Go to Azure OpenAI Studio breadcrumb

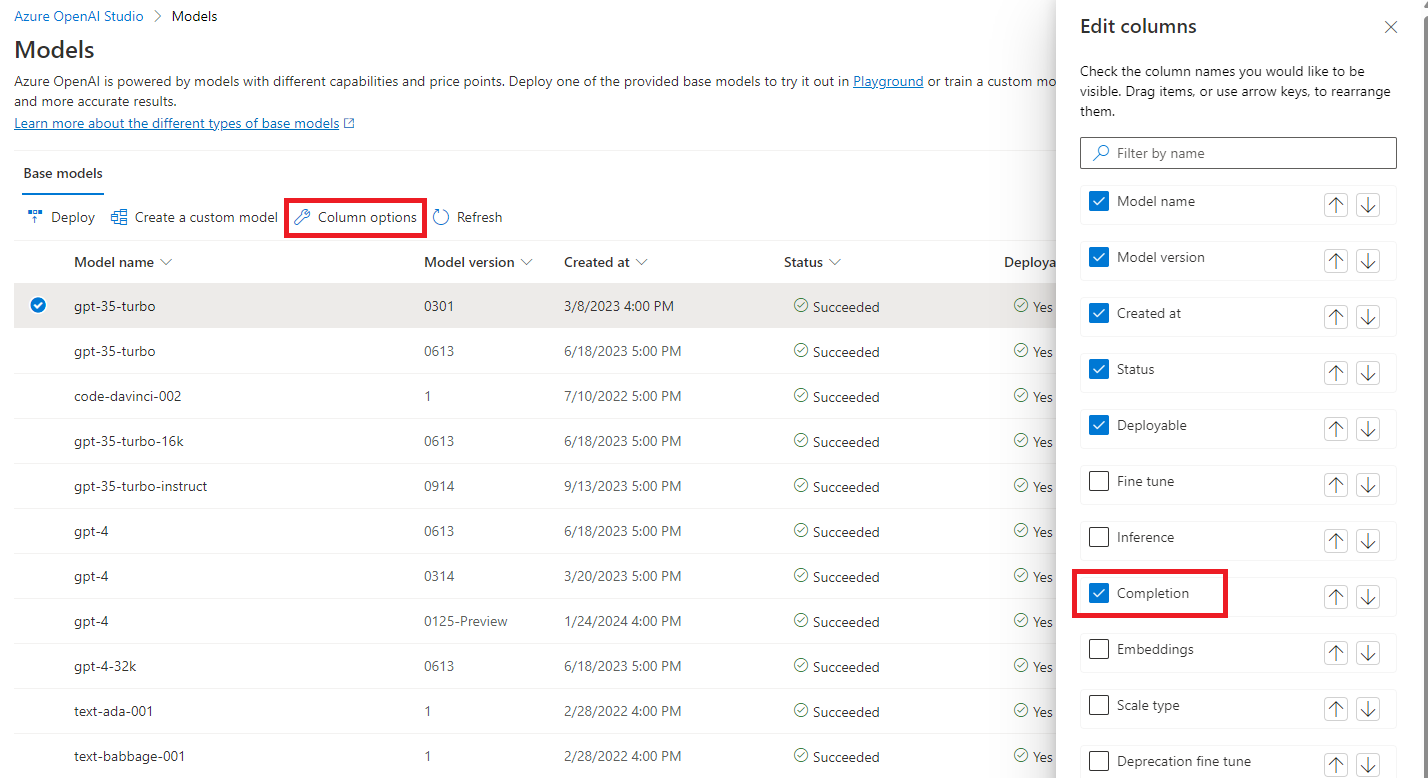tap(79, 16)
